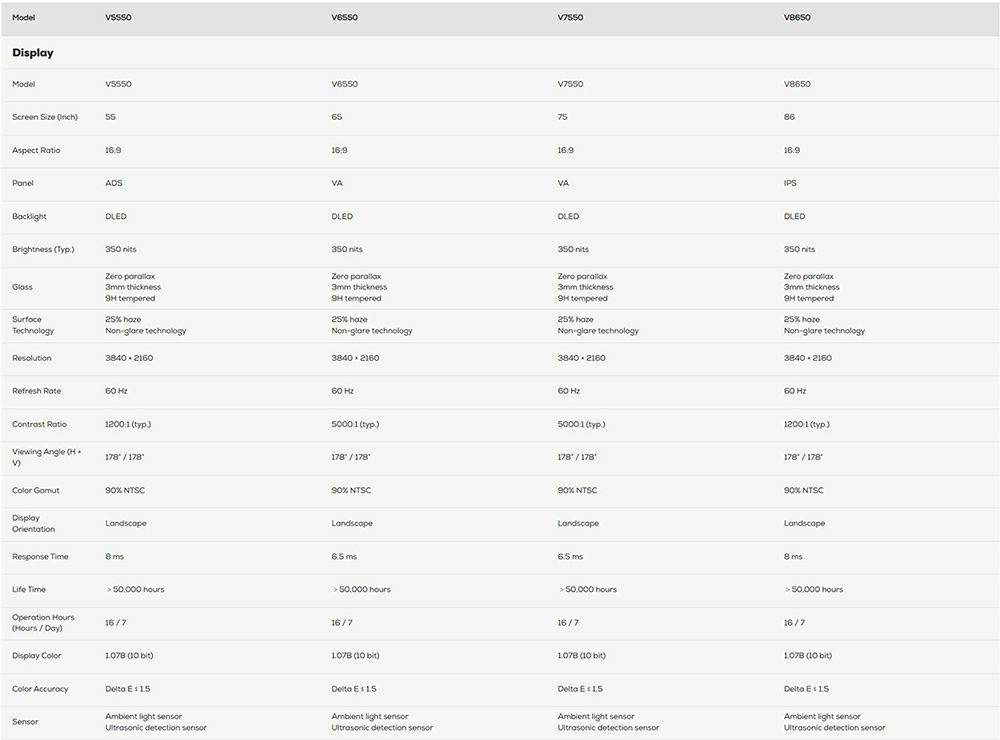Click the Brightness (Typ.) row label
The height and width of the screenshot is (740, 1000).
click(43, 249)
